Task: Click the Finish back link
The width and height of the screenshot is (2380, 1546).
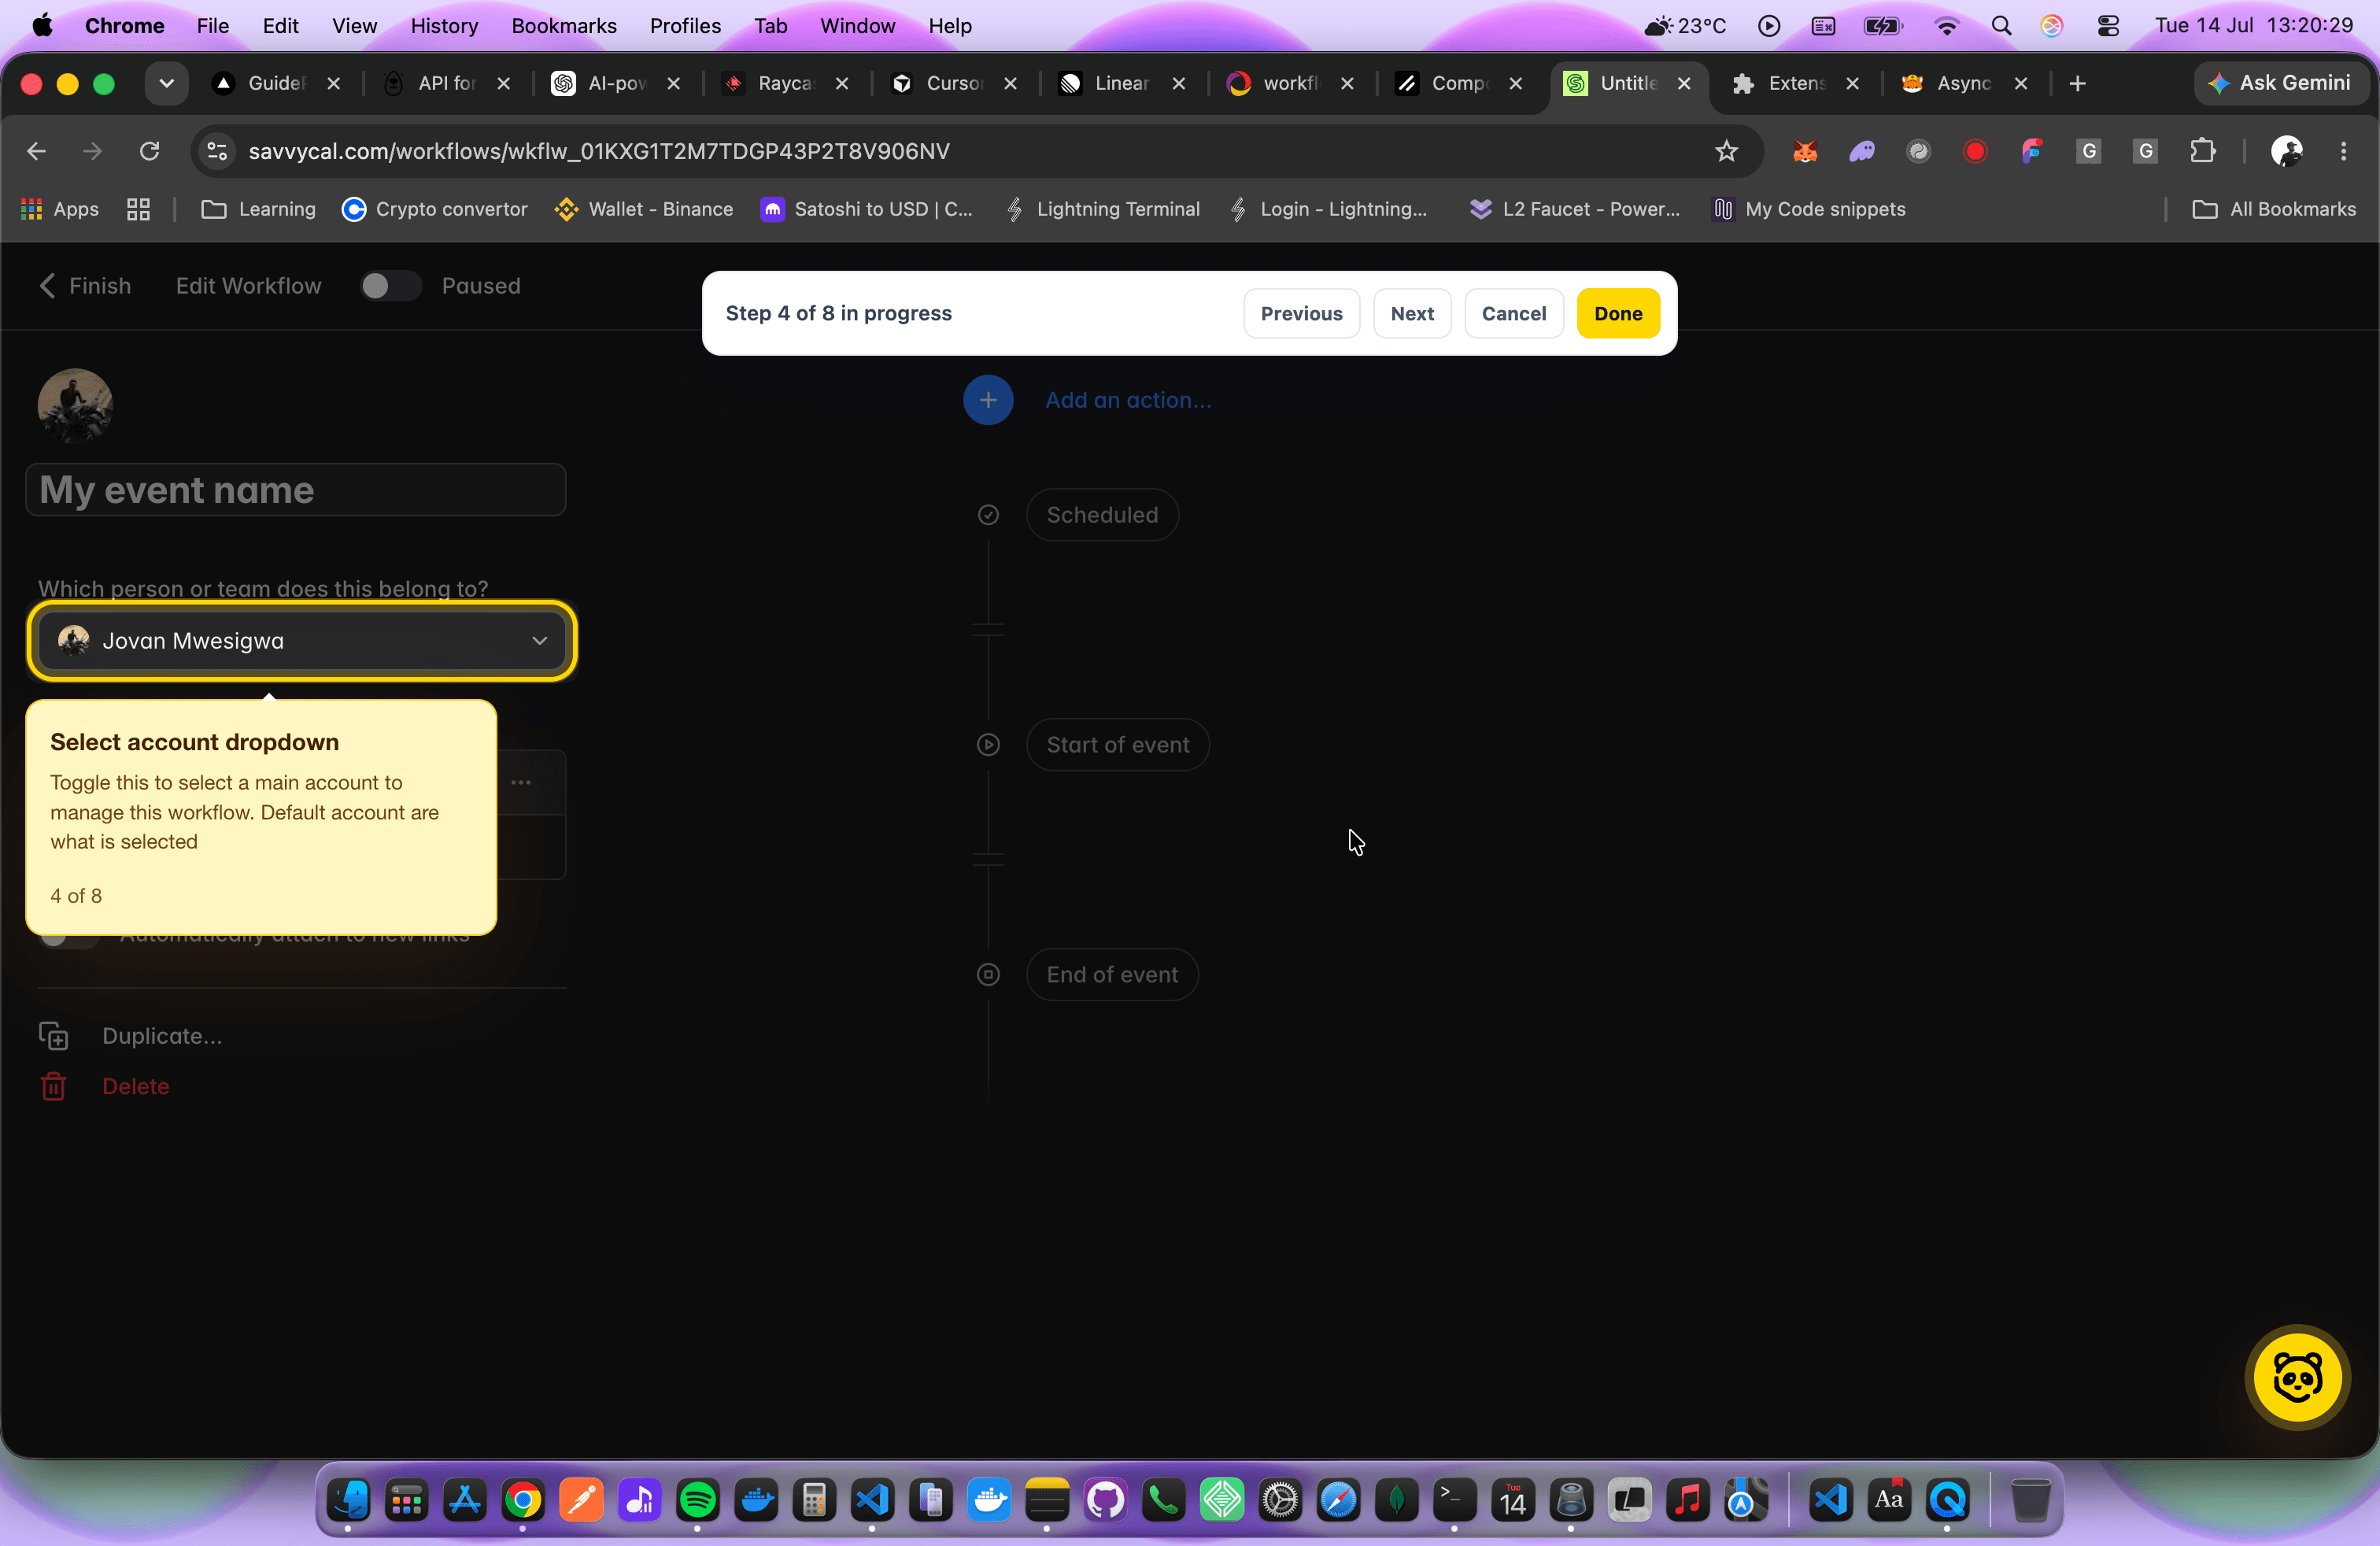Action: (85, 286)
